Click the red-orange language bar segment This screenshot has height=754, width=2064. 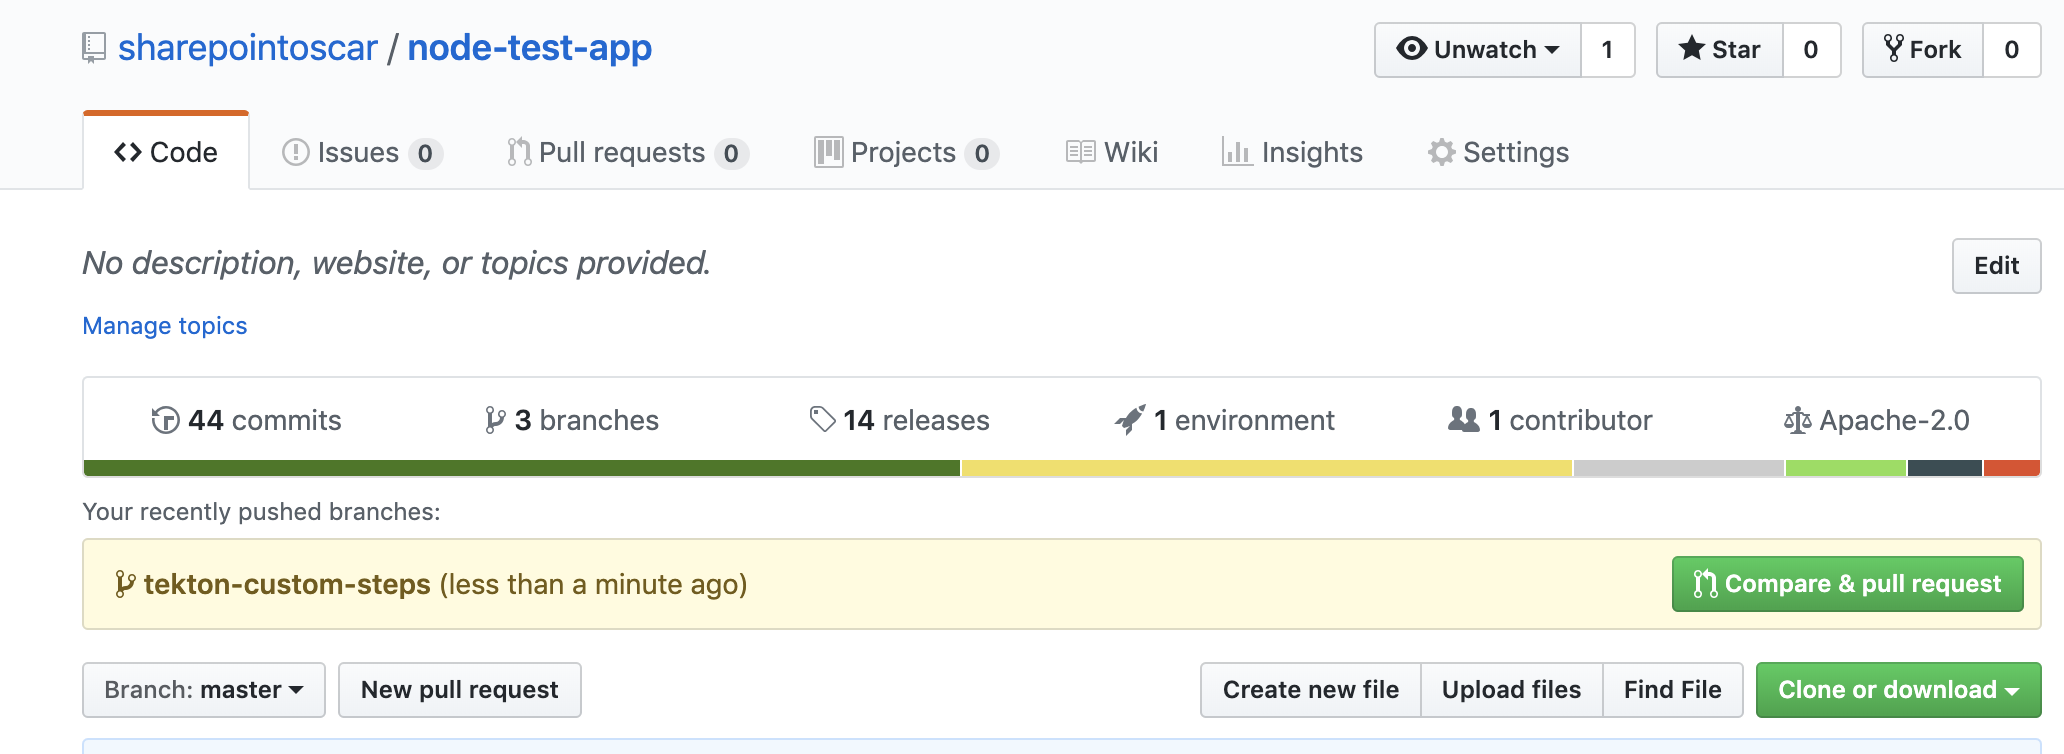coord(2012,468)
